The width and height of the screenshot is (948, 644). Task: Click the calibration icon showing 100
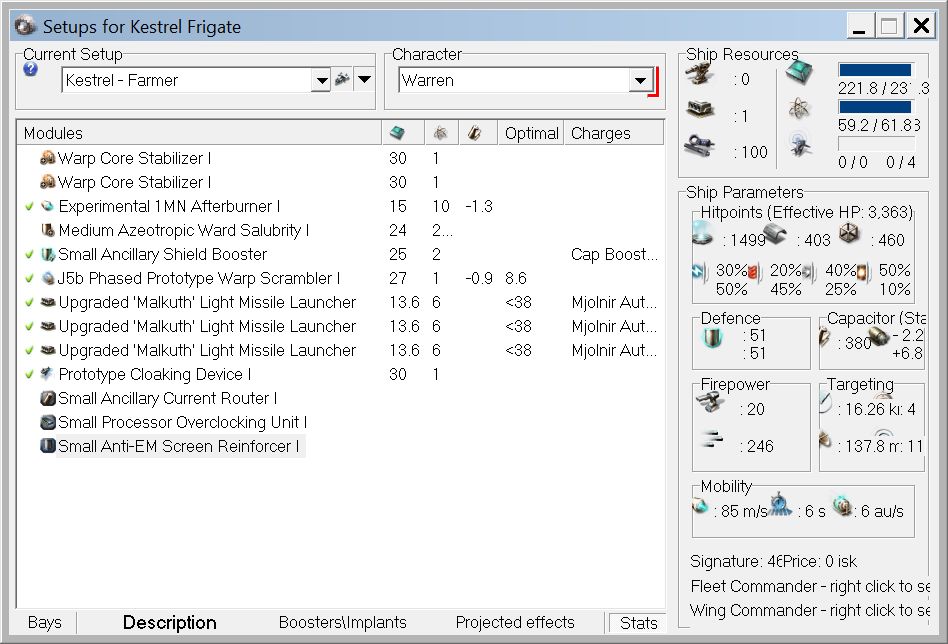click(x=700, y=145)
